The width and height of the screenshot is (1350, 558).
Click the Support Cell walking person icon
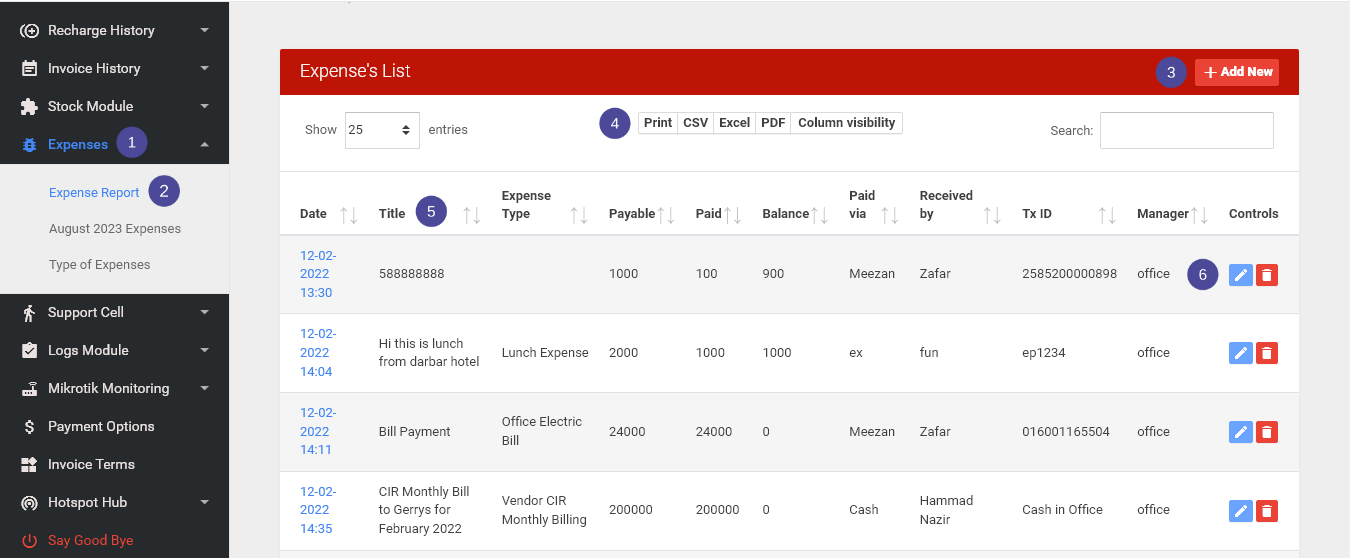tap(29, 313)
